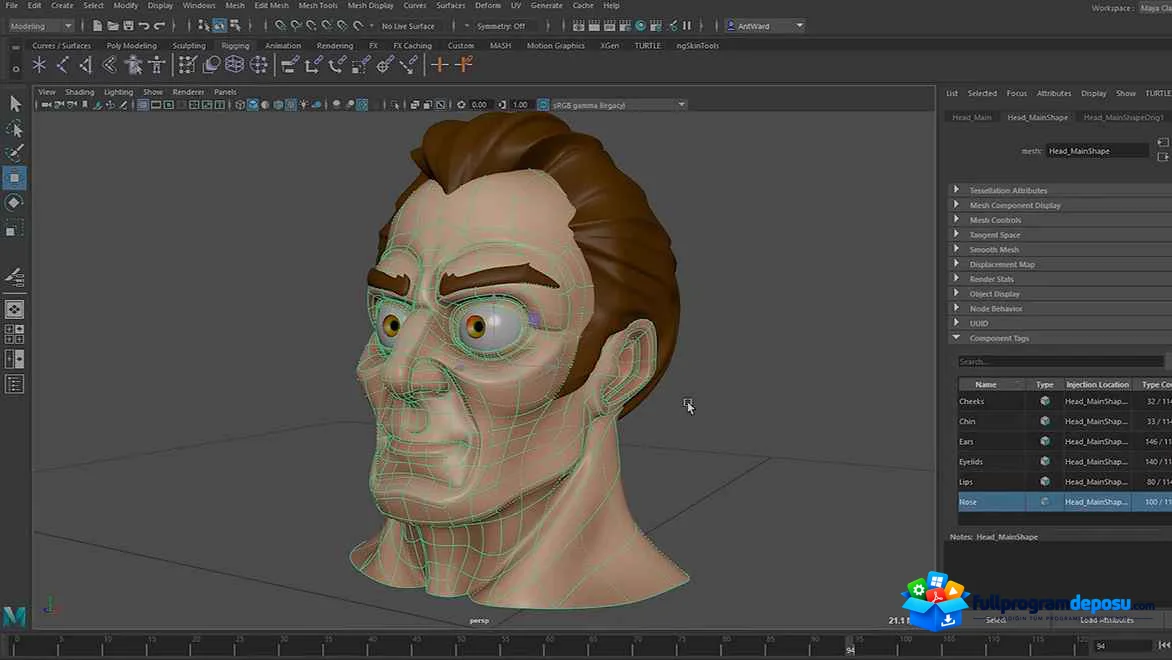
Task: Sort table by Injection Location header
Action: tap(1097, 384)
